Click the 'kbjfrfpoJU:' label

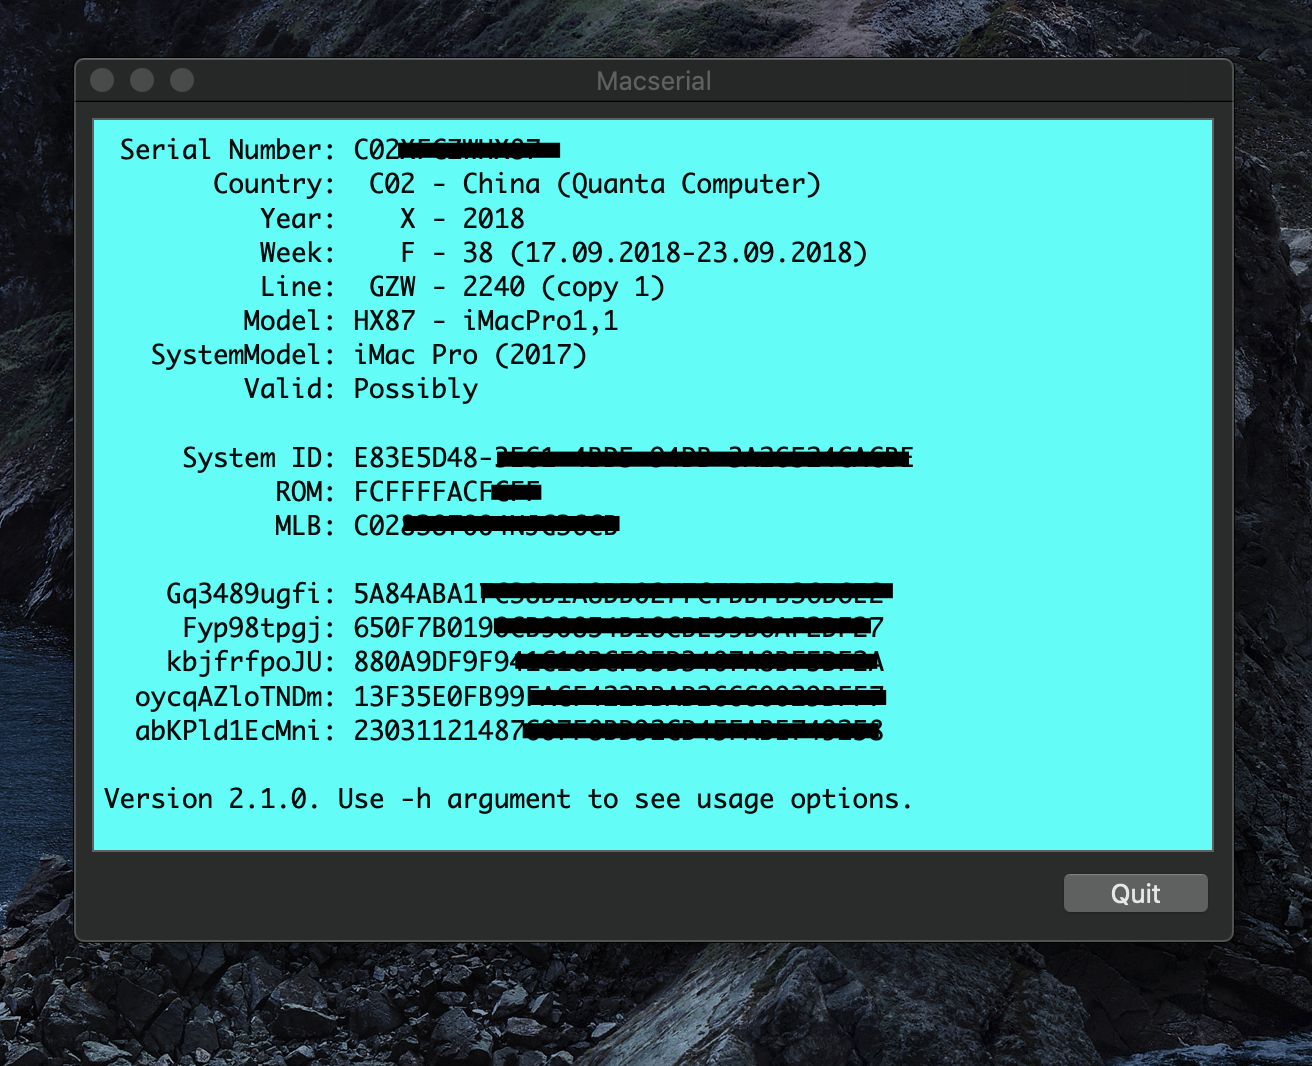(251, 663)
